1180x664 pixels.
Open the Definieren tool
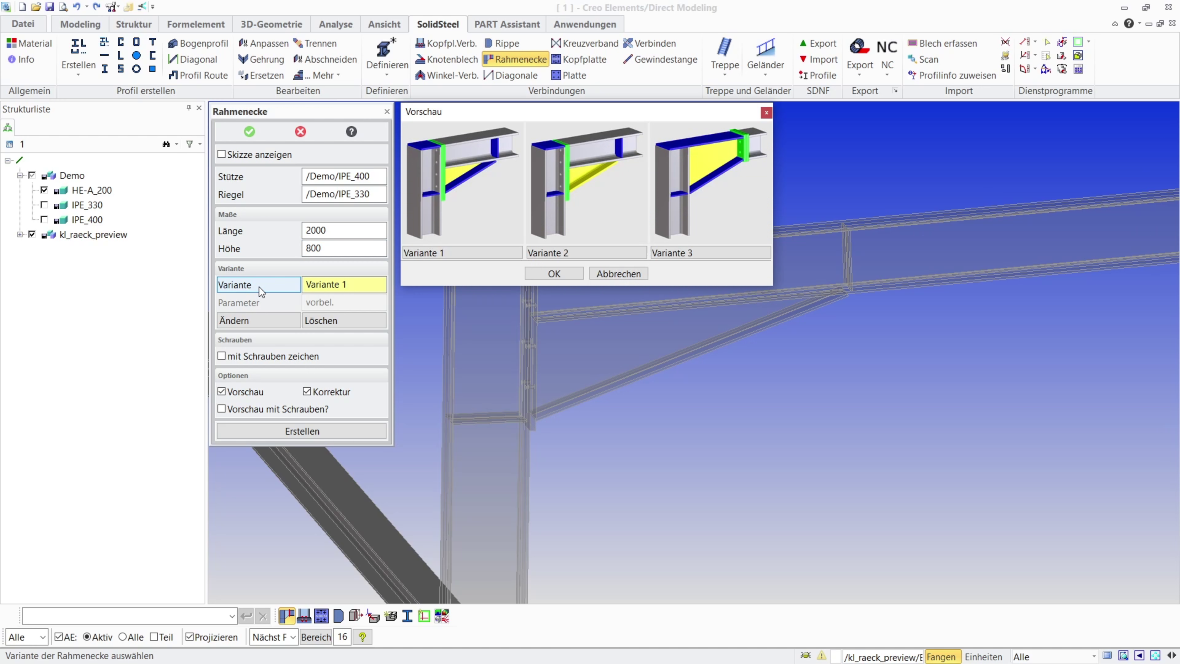click(387, 55)
